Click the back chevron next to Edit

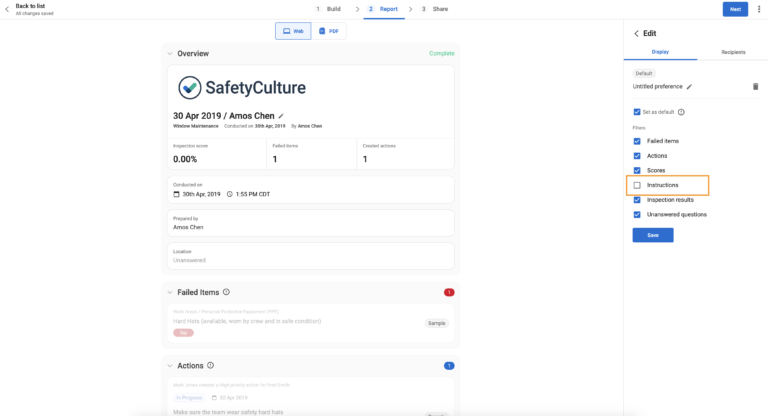tap(636, 33)
